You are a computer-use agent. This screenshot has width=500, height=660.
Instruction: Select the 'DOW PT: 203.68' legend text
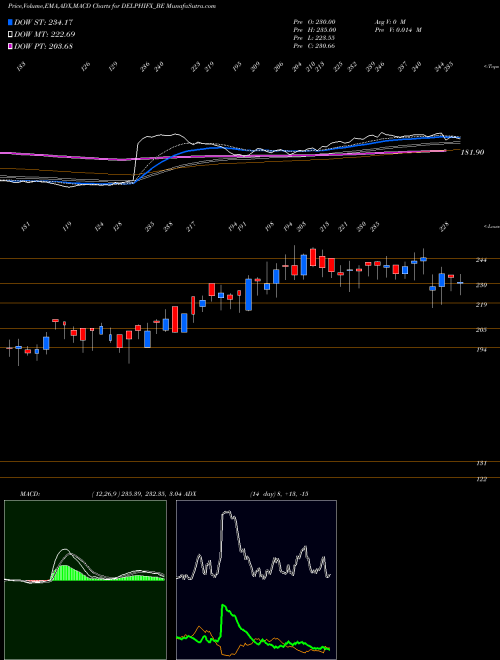43,46
